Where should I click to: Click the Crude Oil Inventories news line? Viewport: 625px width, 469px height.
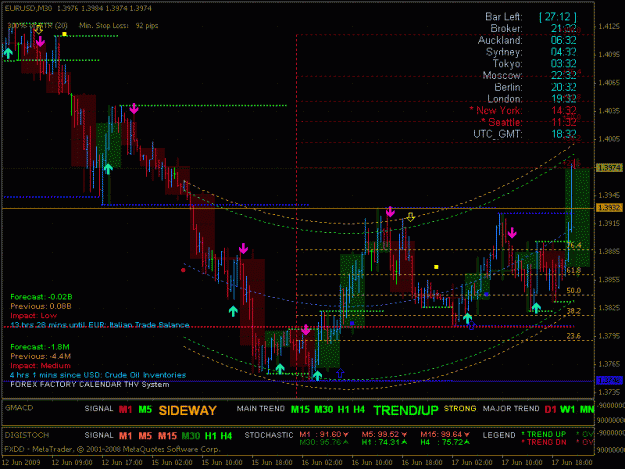click(x=98, y=375)
